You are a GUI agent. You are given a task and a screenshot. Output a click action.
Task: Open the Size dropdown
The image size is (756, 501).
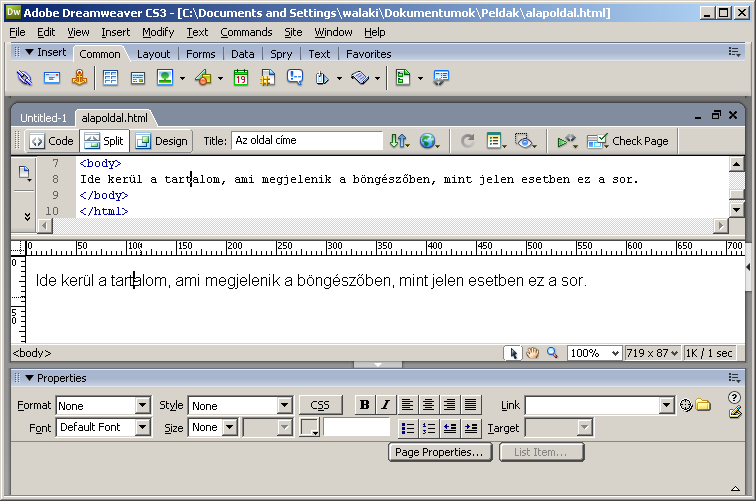230,427
